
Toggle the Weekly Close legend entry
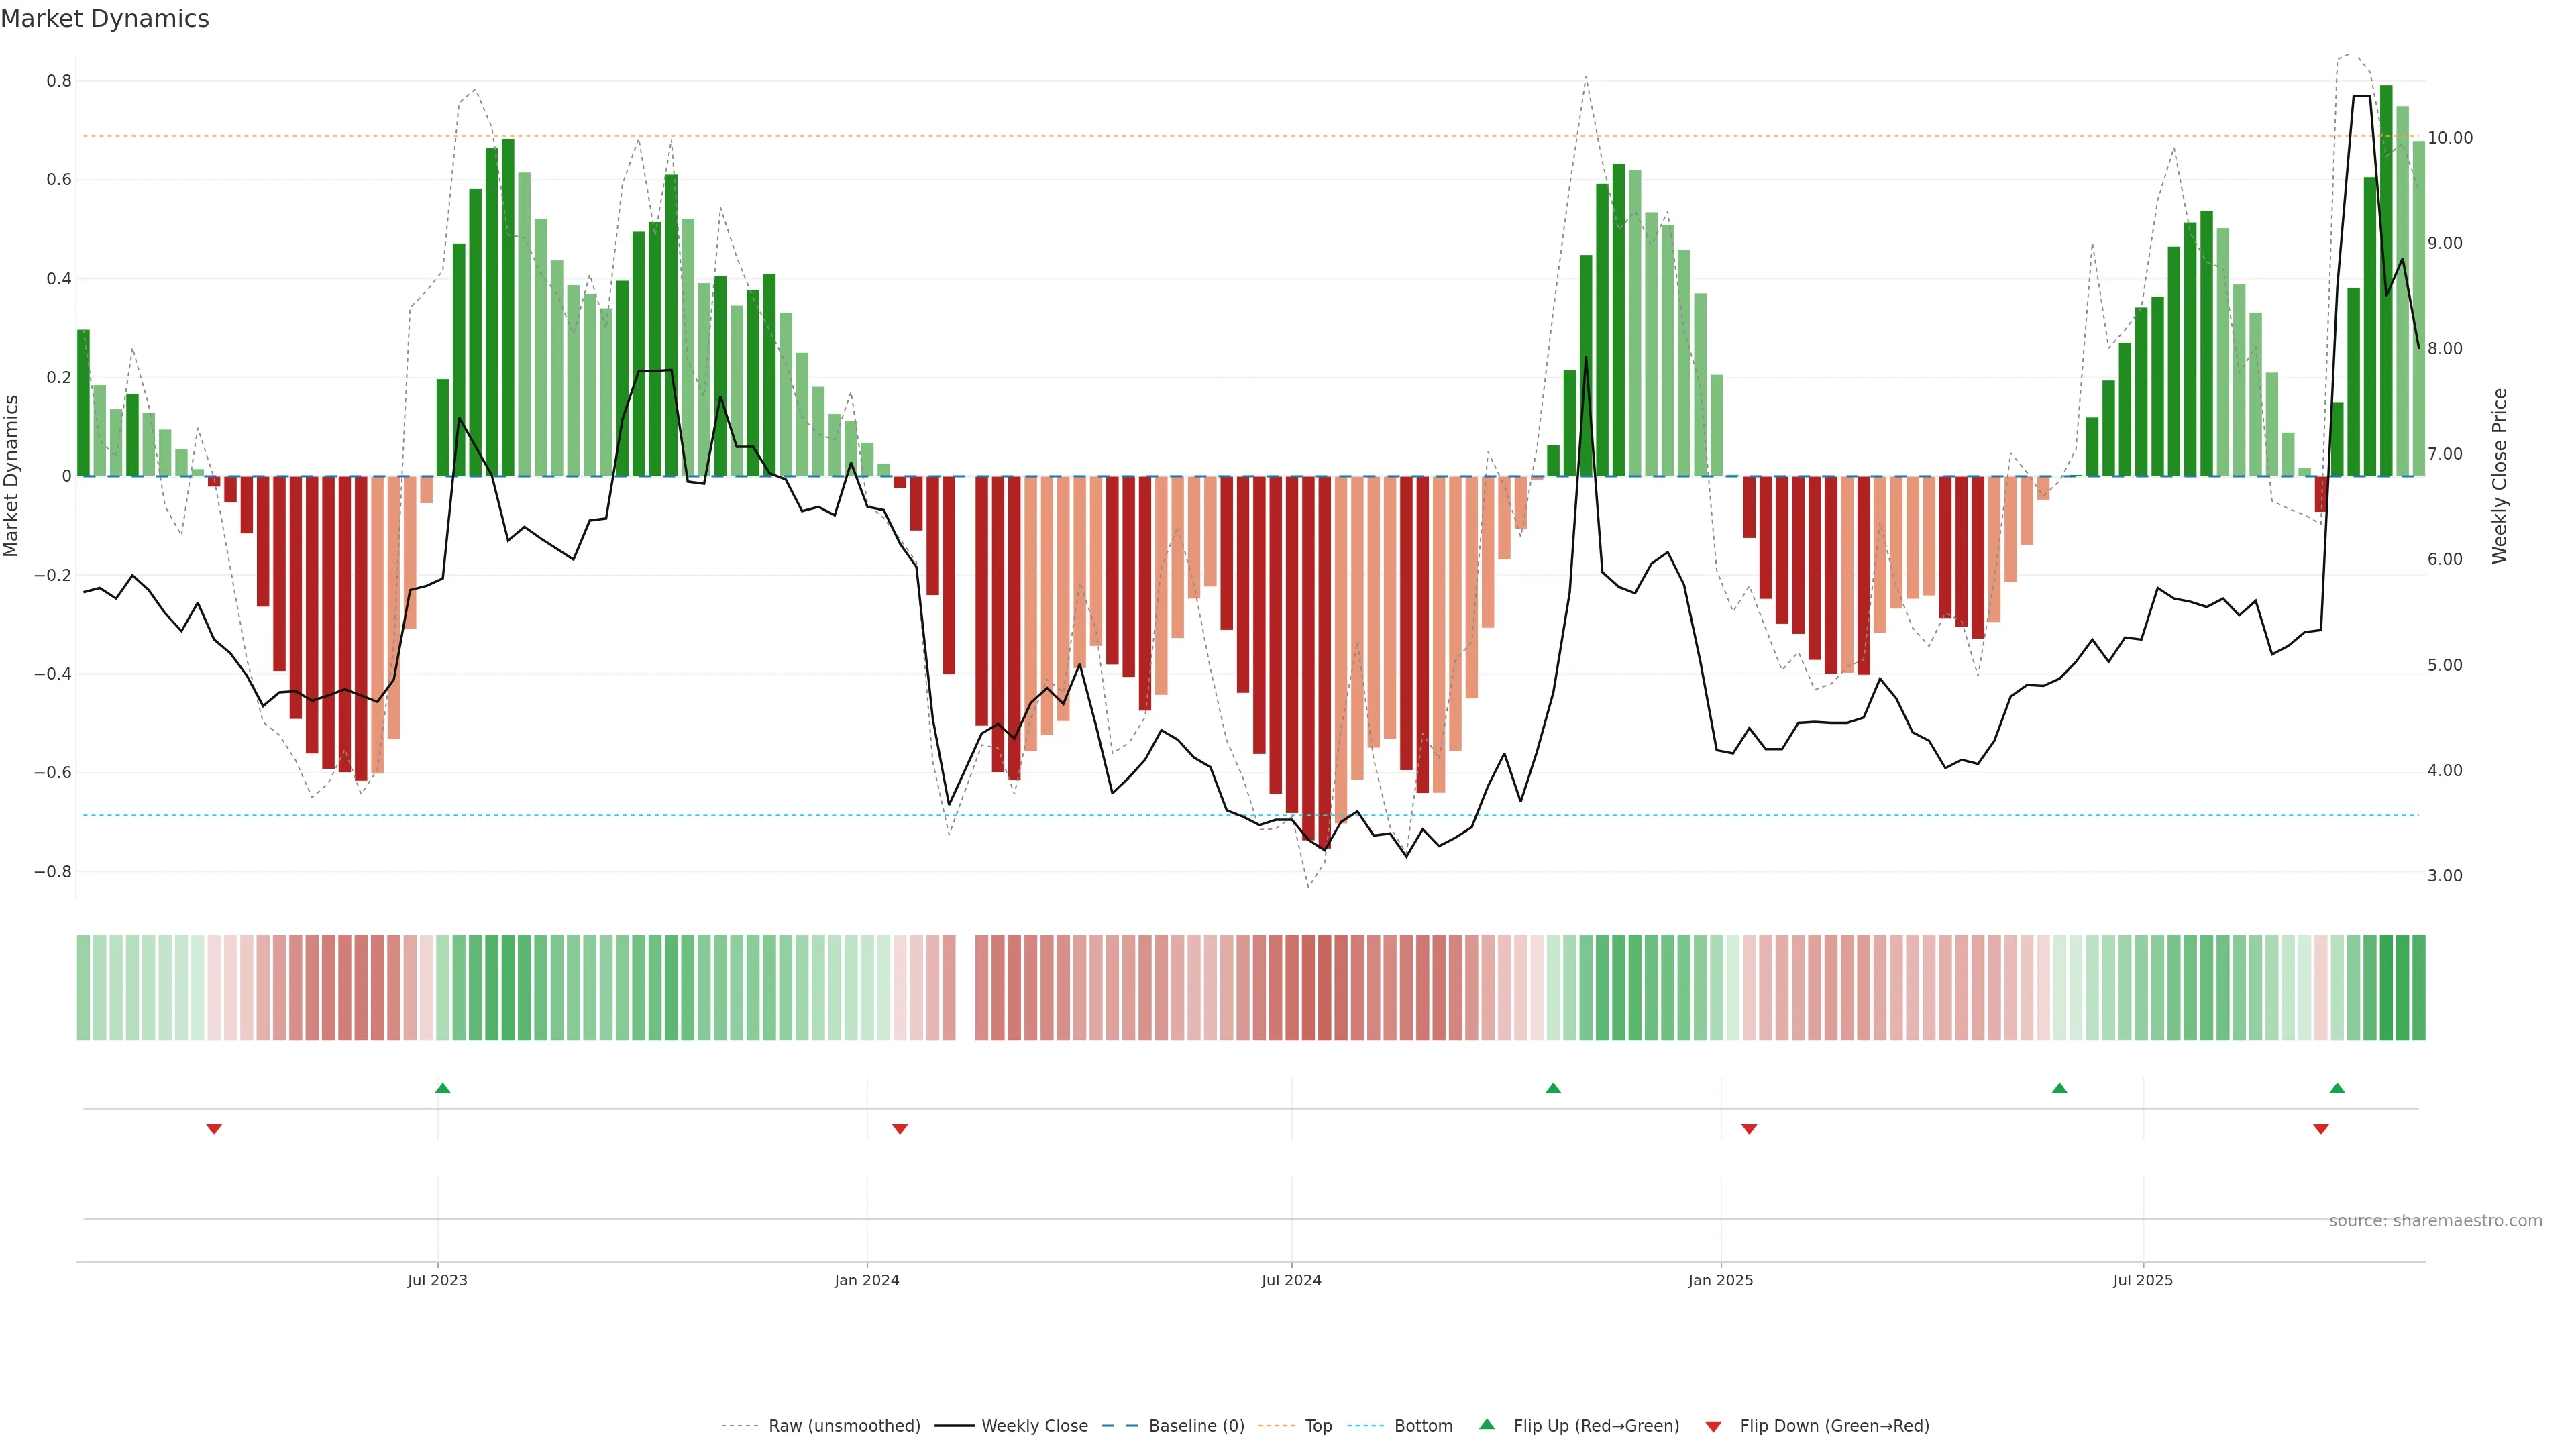(x=1034, y=1426)
